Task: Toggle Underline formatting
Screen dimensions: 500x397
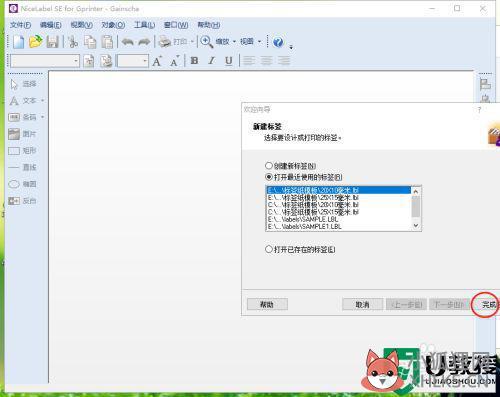Action: tap(229, 61)
